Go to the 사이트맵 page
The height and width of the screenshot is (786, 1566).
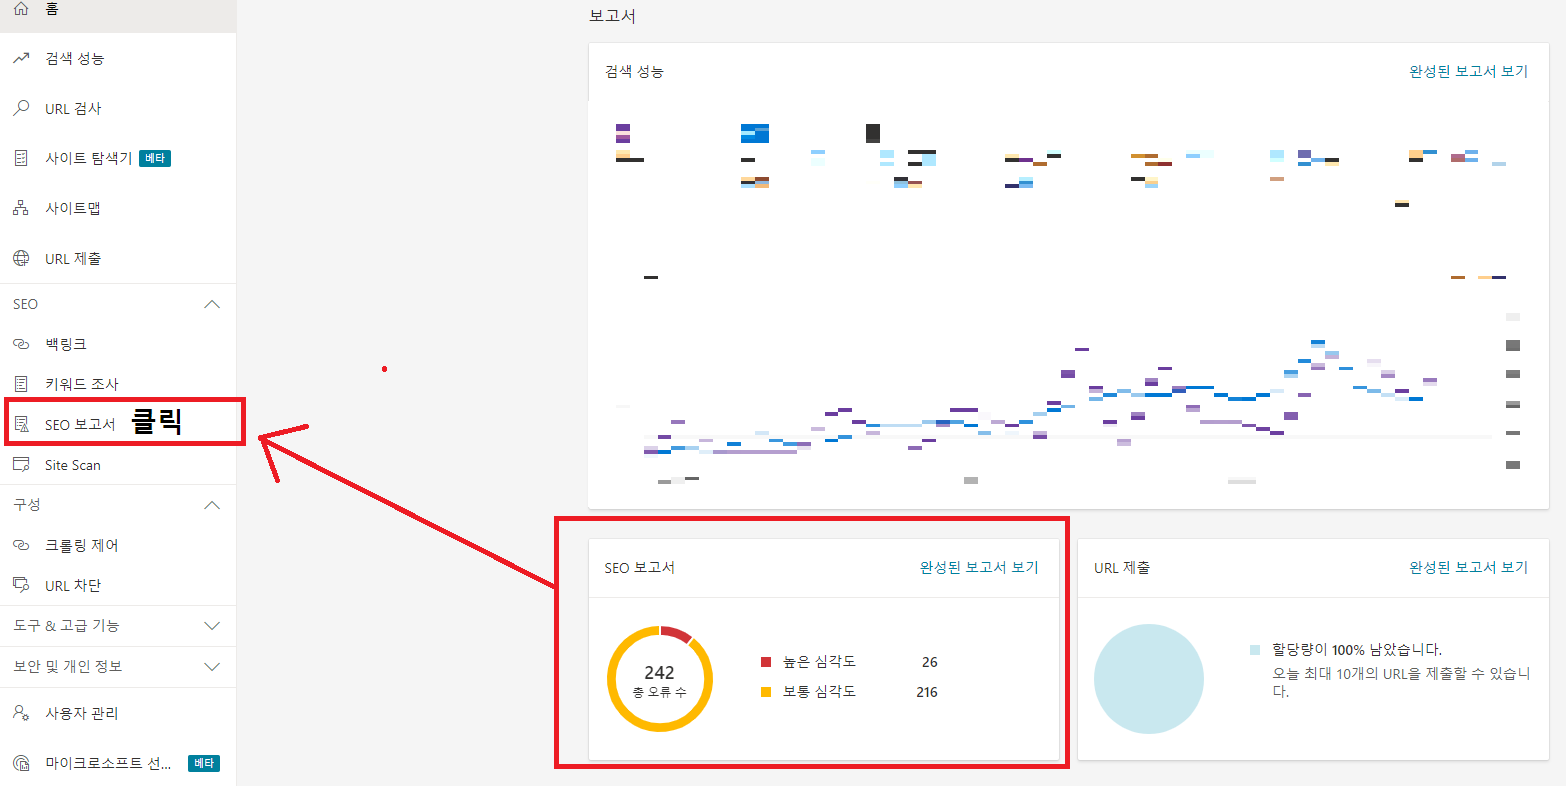[118, 208]
